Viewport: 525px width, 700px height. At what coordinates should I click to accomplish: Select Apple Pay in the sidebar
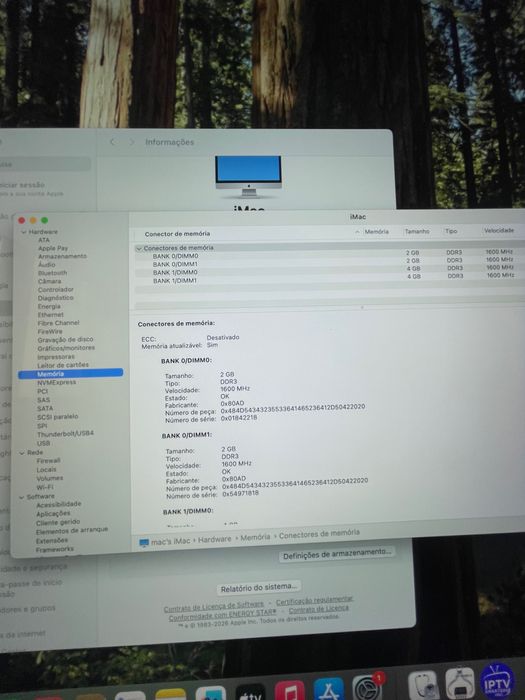[53, 248]
